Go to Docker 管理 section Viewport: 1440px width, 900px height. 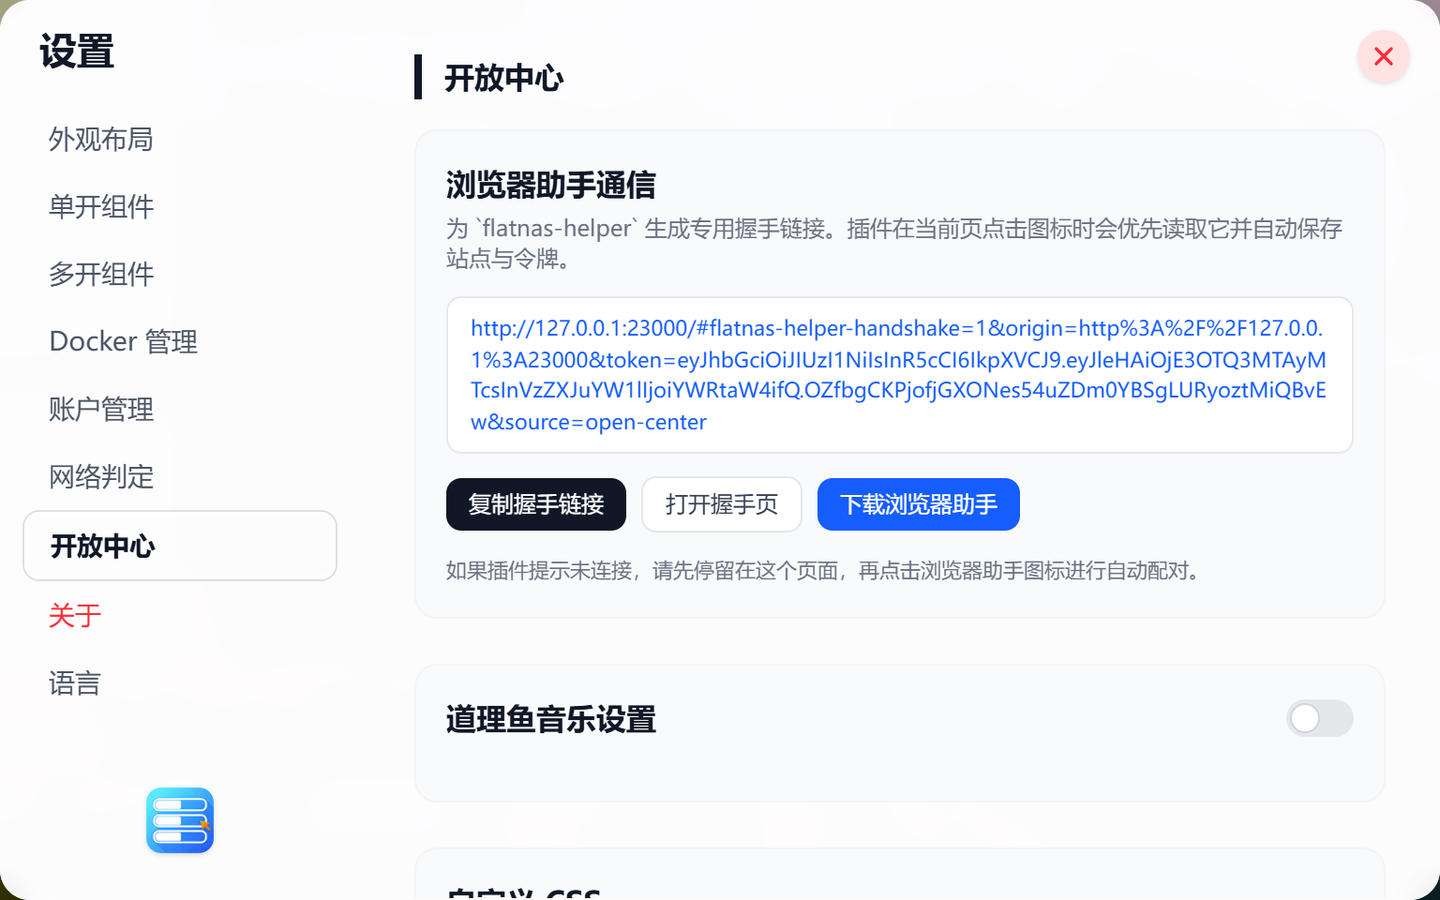click(123, 342)
